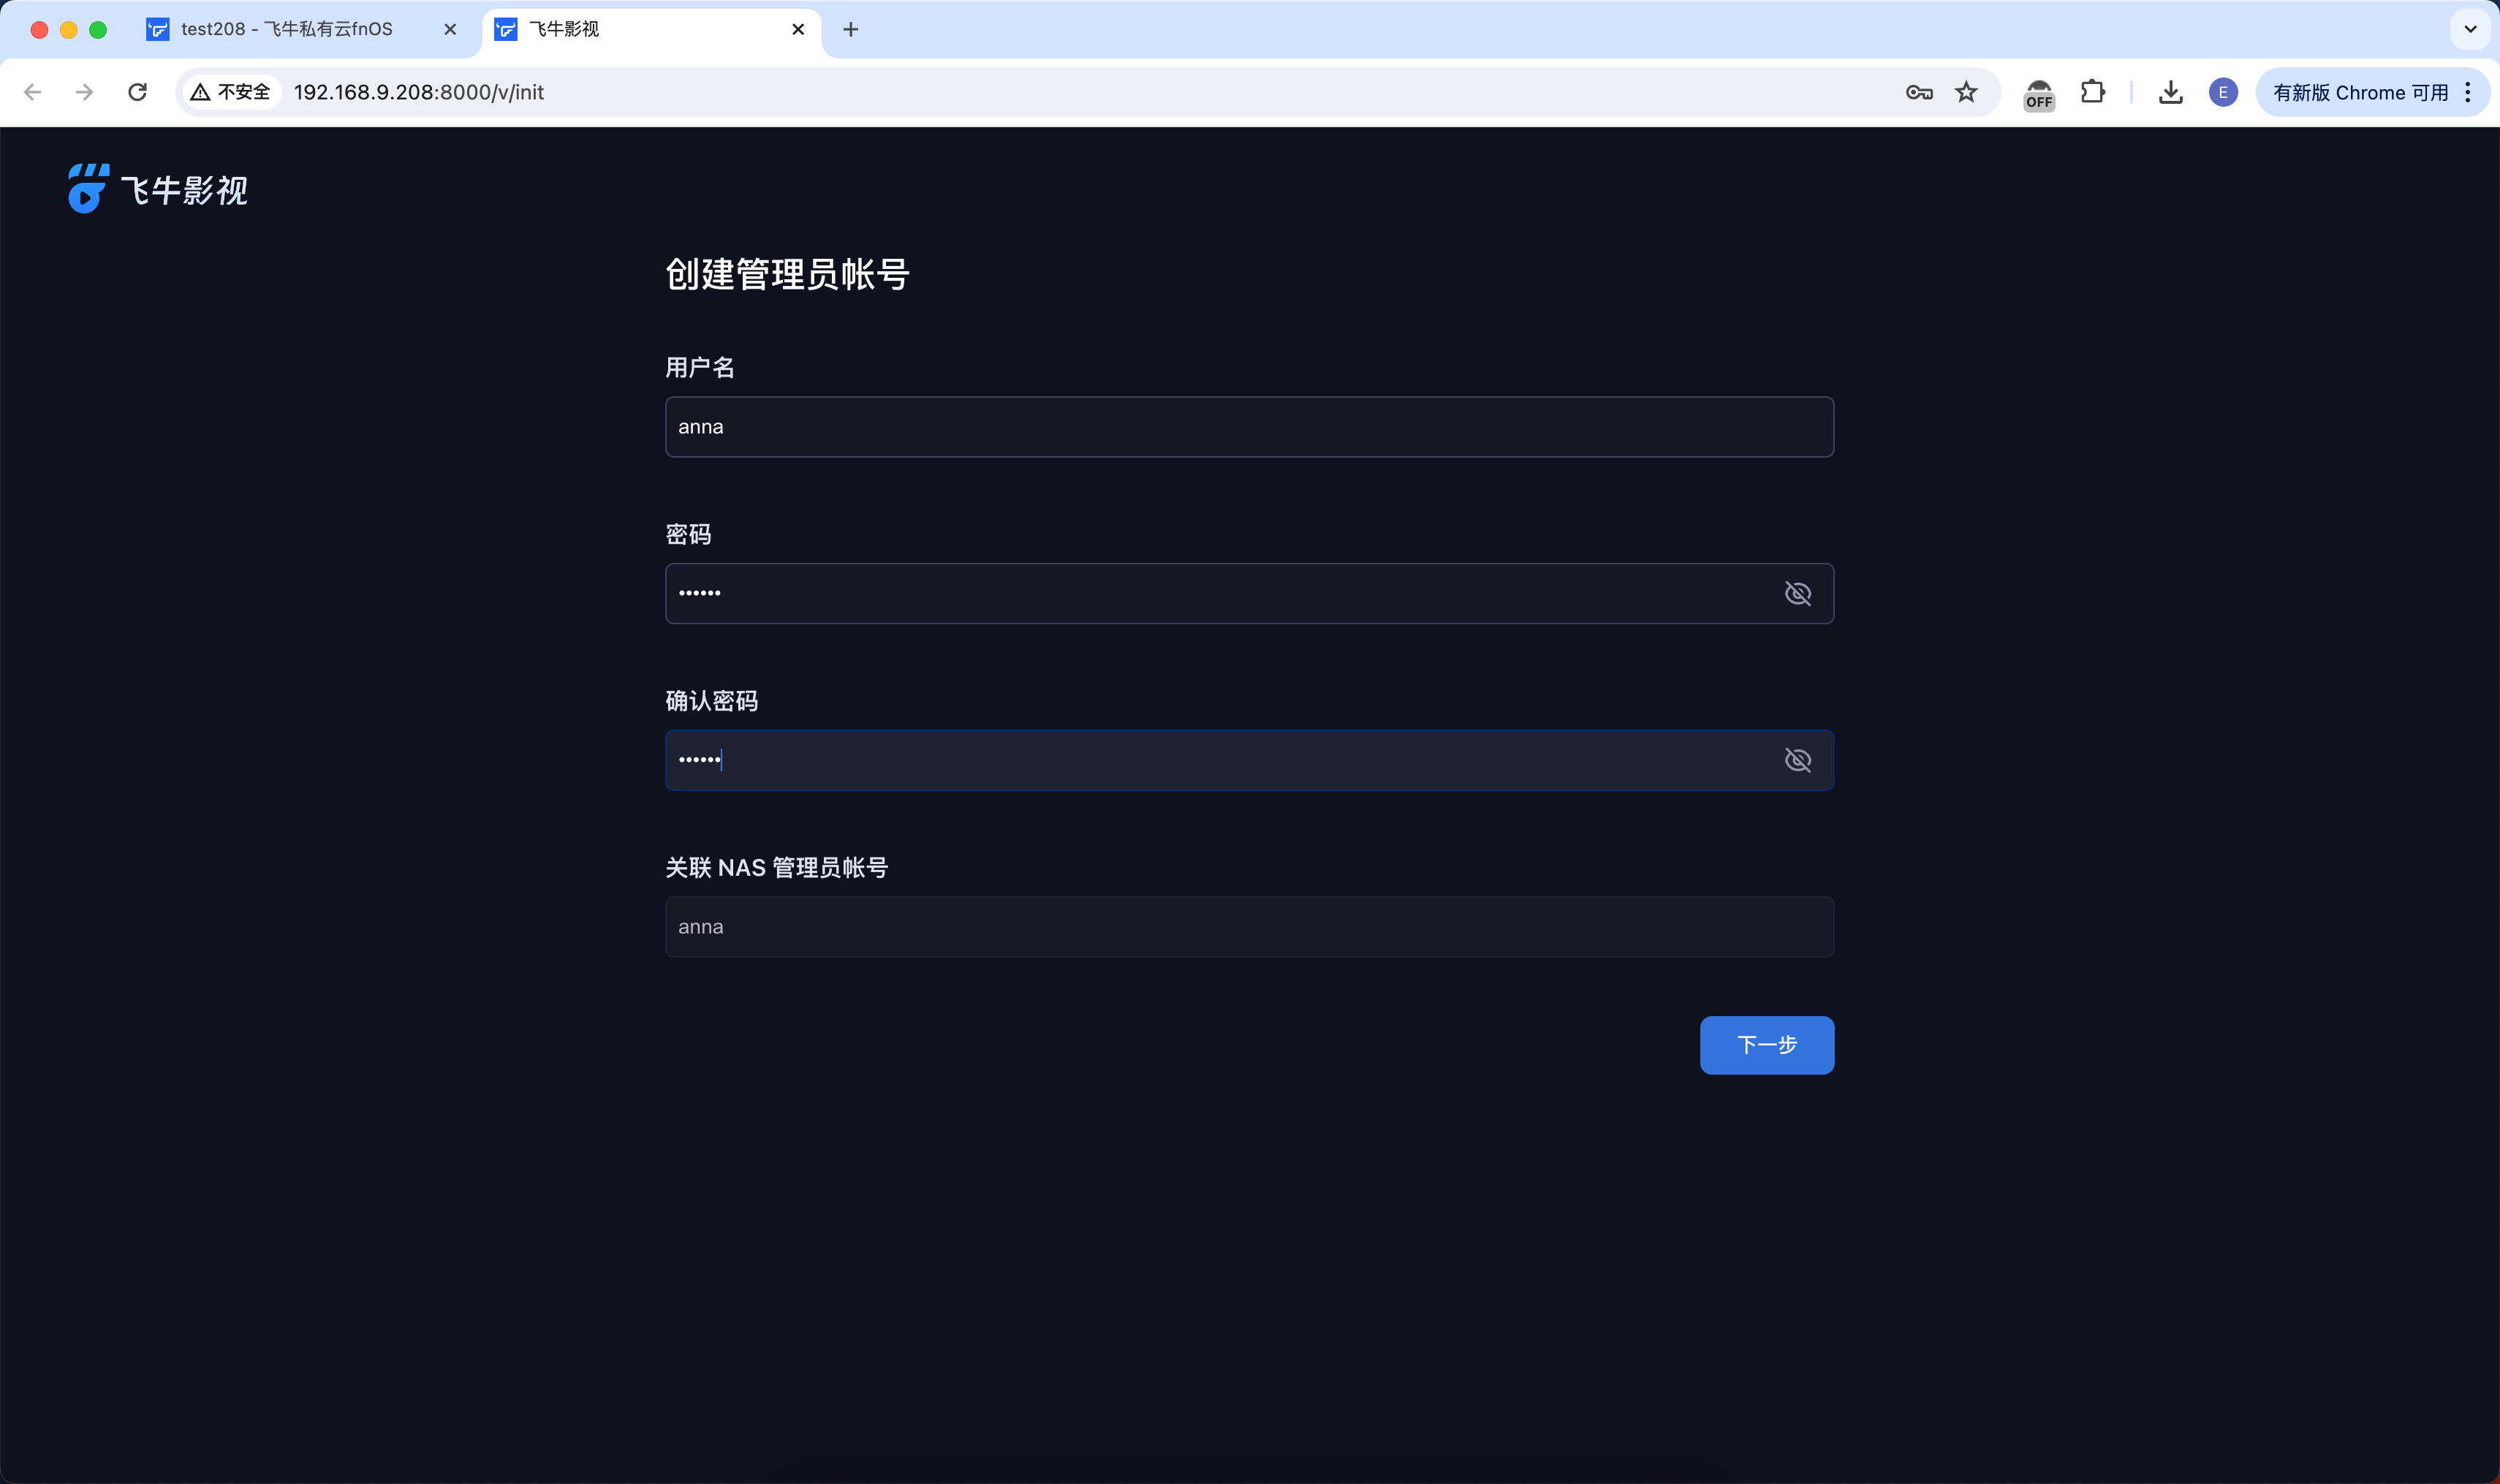The image size is (2500, 1484).
Task: Click the 关联 NAS 管理员帐号 label
Action: pyautogui.click(x=776, y=867)
